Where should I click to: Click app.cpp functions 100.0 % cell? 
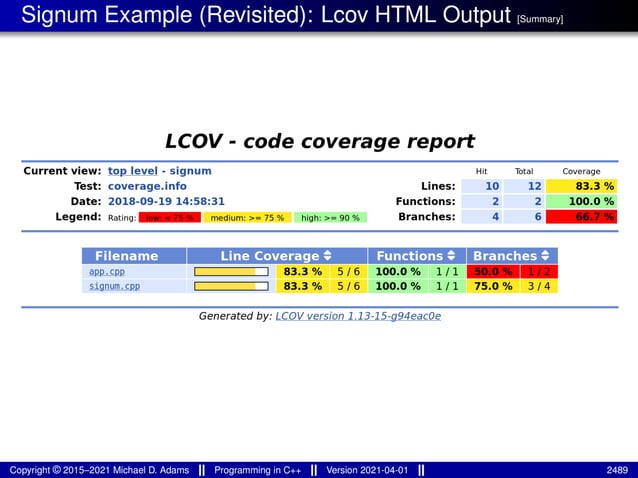coord(398,271)
